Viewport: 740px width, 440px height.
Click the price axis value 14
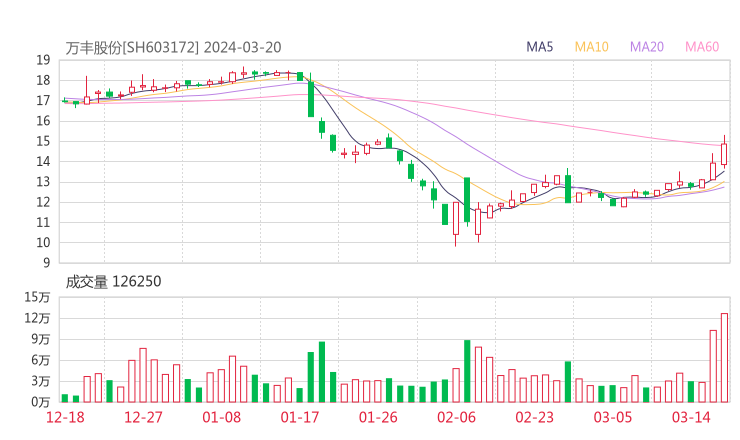pyautogui.click(x=43, y=161)
